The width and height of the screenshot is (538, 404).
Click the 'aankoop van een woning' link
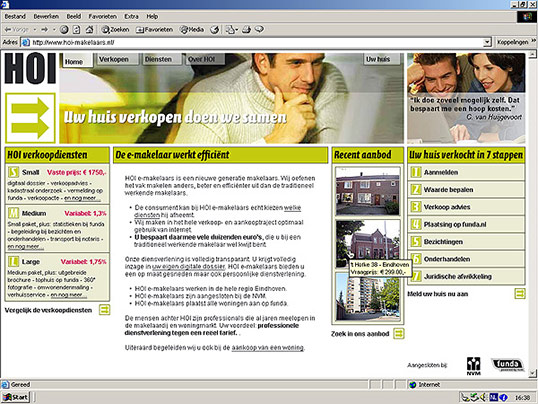click(267, 348)
